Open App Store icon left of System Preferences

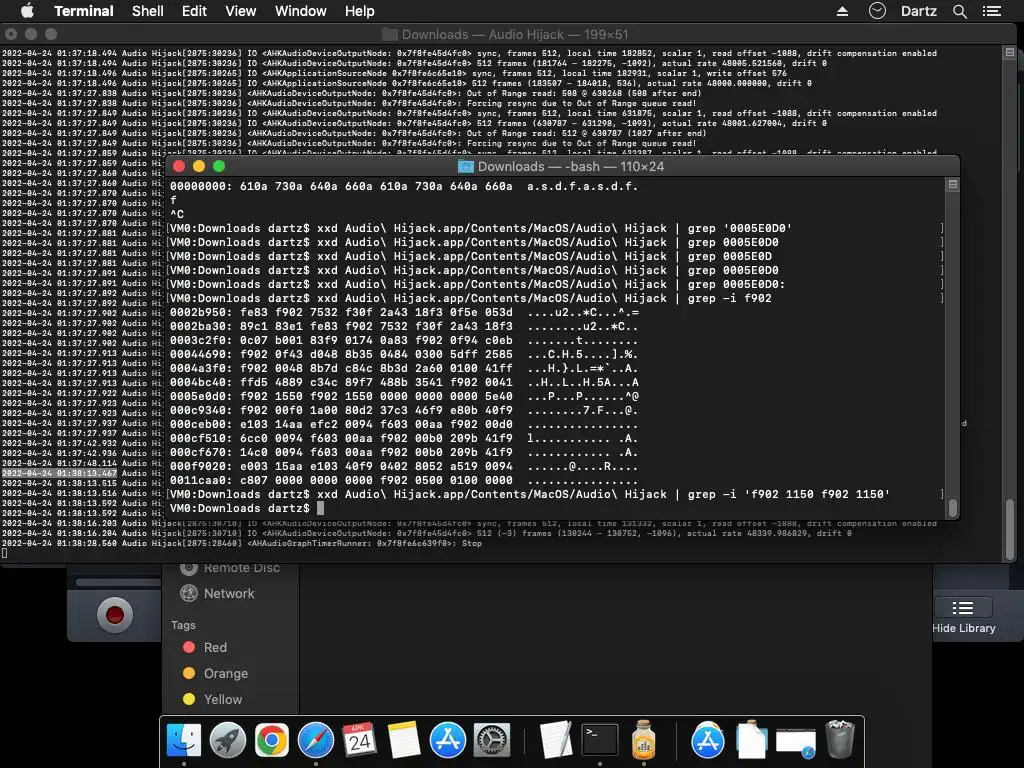point(447,740)
